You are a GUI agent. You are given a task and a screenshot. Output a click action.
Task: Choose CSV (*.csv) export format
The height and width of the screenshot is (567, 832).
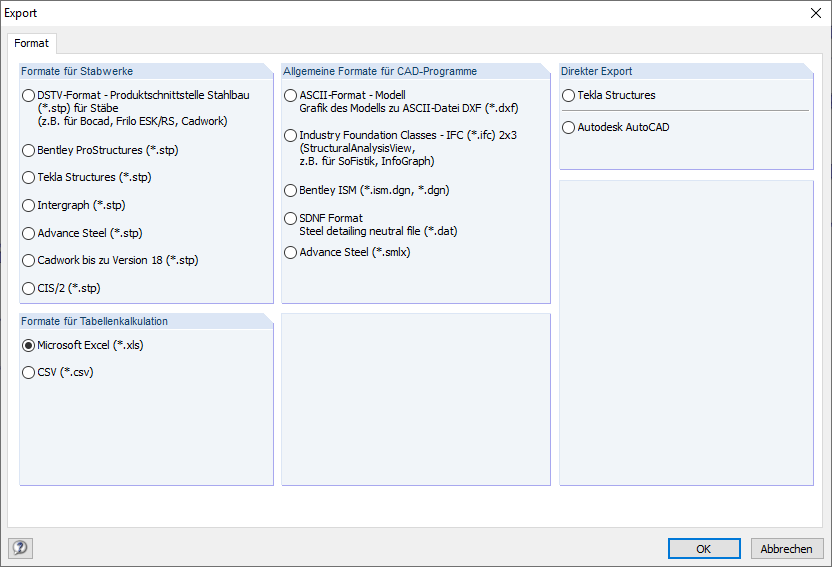[28, 372]
